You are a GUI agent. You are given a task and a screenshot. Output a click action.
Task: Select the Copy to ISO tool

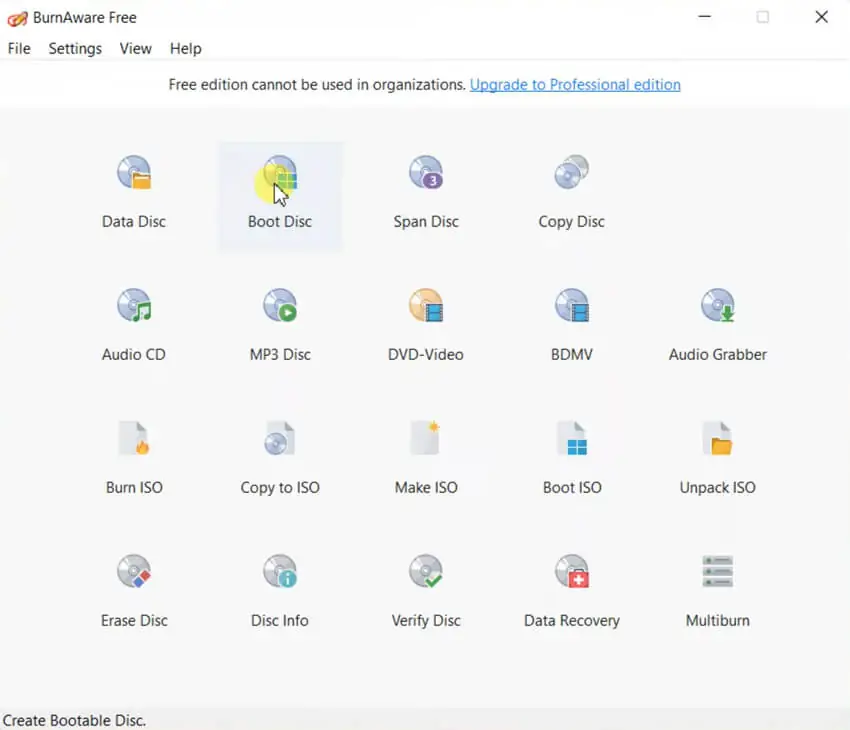coord(280,457)
